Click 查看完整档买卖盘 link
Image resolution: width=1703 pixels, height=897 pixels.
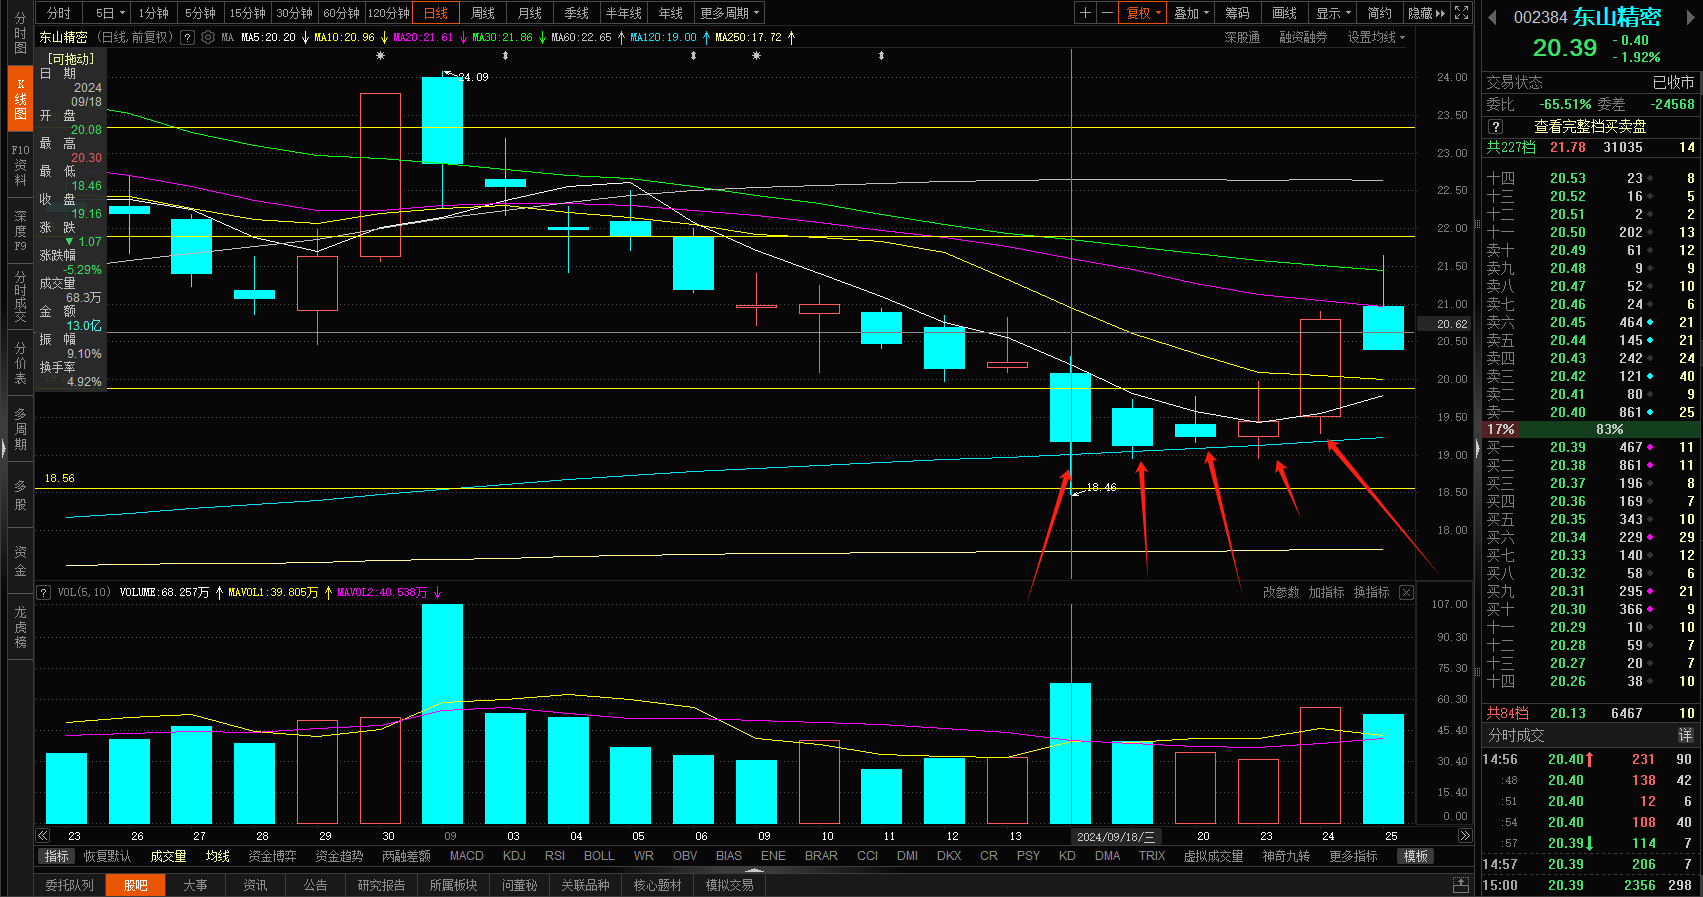[x=1590, y=127]
